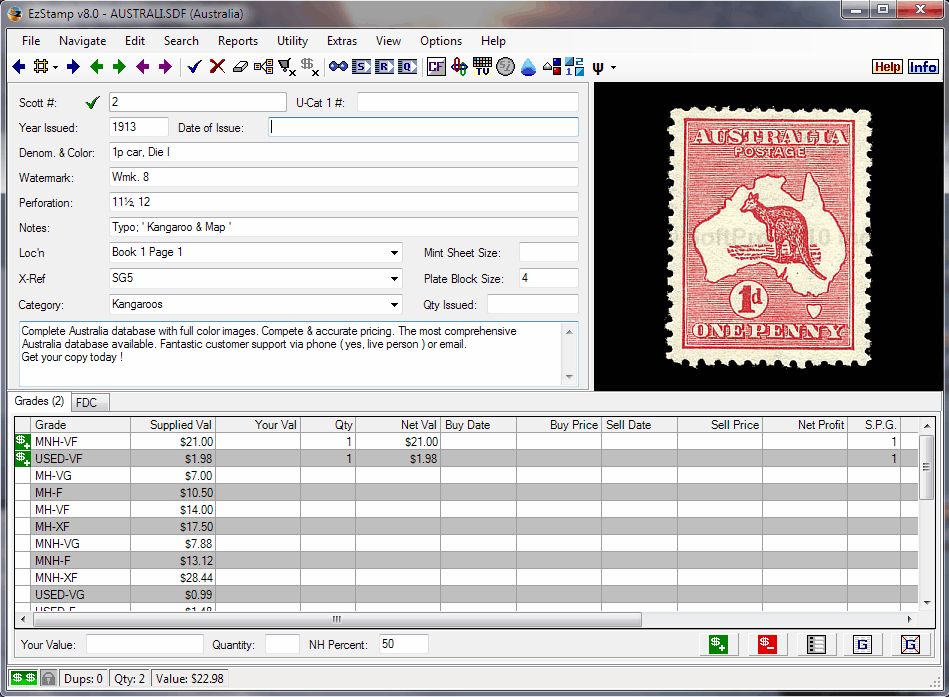Open the File menu
949x697 pixels.
click(31, 41)
